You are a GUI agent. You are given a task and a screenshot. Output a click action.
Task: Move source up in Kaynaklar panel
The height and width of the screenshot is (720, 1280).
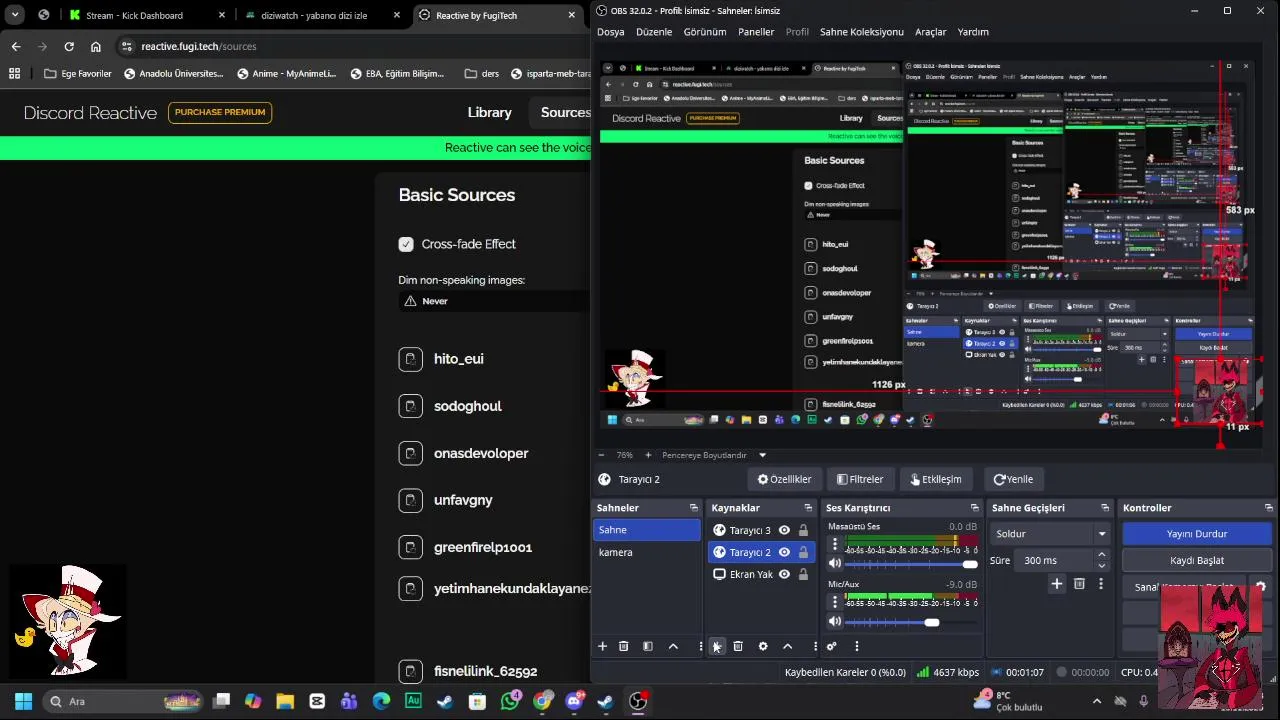point(787,646)
